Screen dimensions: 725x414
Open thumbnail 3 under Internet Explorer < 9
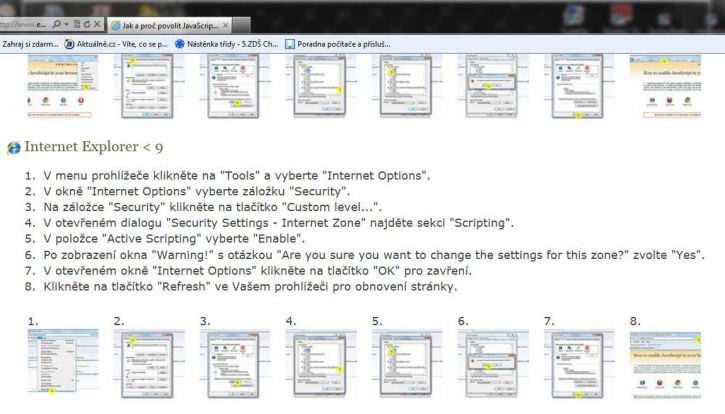coord(233,365)
